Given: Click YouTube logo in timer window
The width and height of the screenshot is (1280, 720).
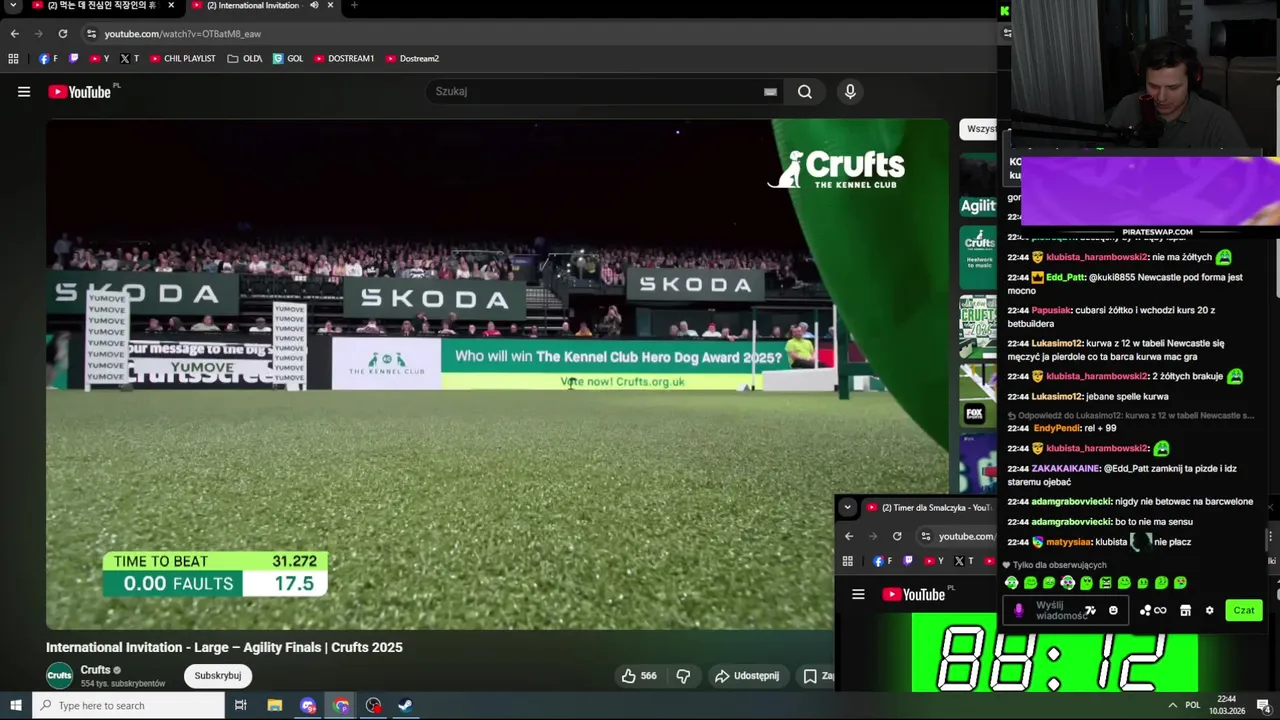Looking at the screenshot, I should coord(914,594).
